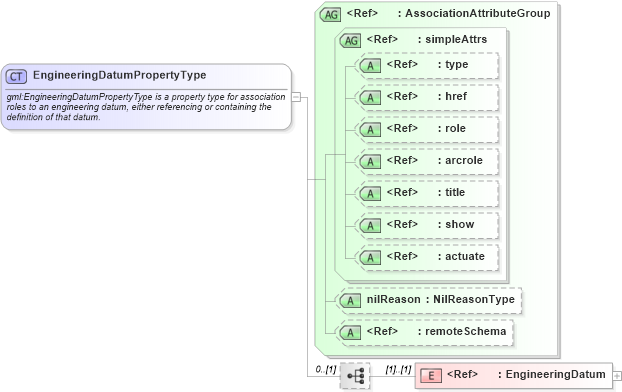Click the E icon of EngineeringDatum element
622x392 pixels.
click(431, 375)
